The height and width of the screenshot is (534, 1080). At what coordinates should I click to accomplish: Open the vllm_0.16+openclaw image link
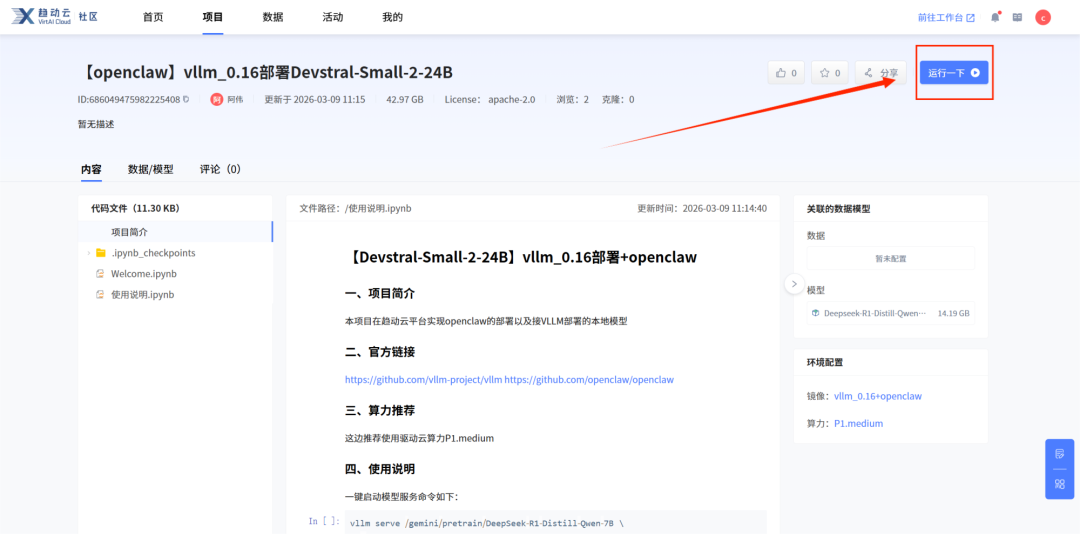[878, 396]
